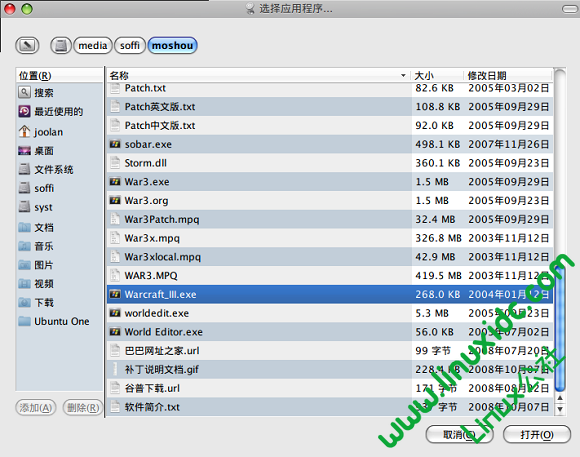Viewport: 580px width, 457px height.
Task: Select the Patch.txt file icon
Action: point(115,88)
